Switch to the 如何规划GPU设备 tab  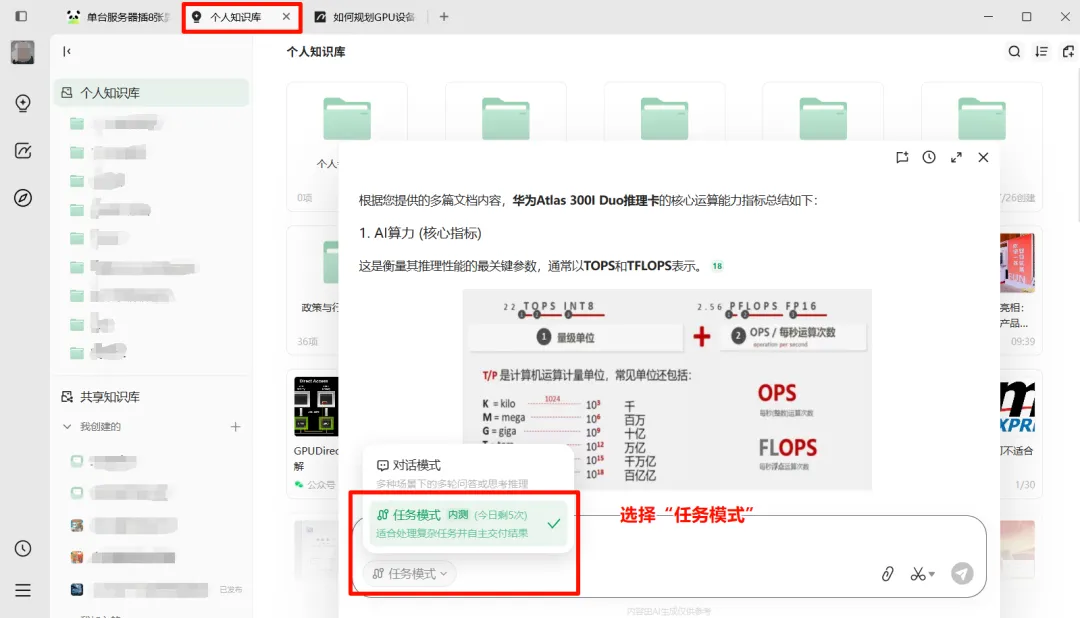(365, 17)
